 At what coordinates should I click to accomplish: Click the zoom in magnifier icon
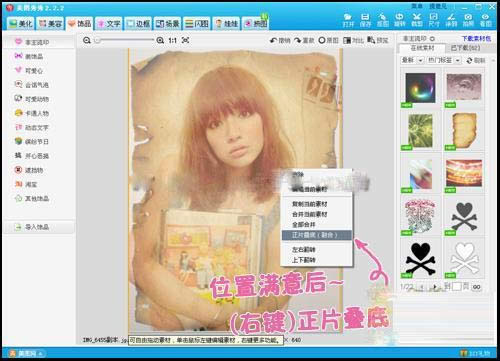(x=160, y=40)
